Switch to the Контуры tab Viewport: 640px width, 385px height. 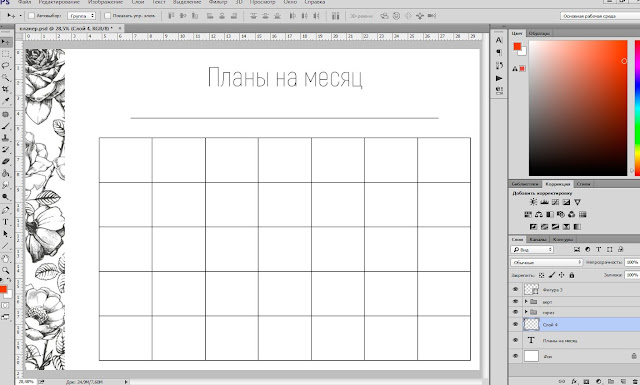[562, 239]
